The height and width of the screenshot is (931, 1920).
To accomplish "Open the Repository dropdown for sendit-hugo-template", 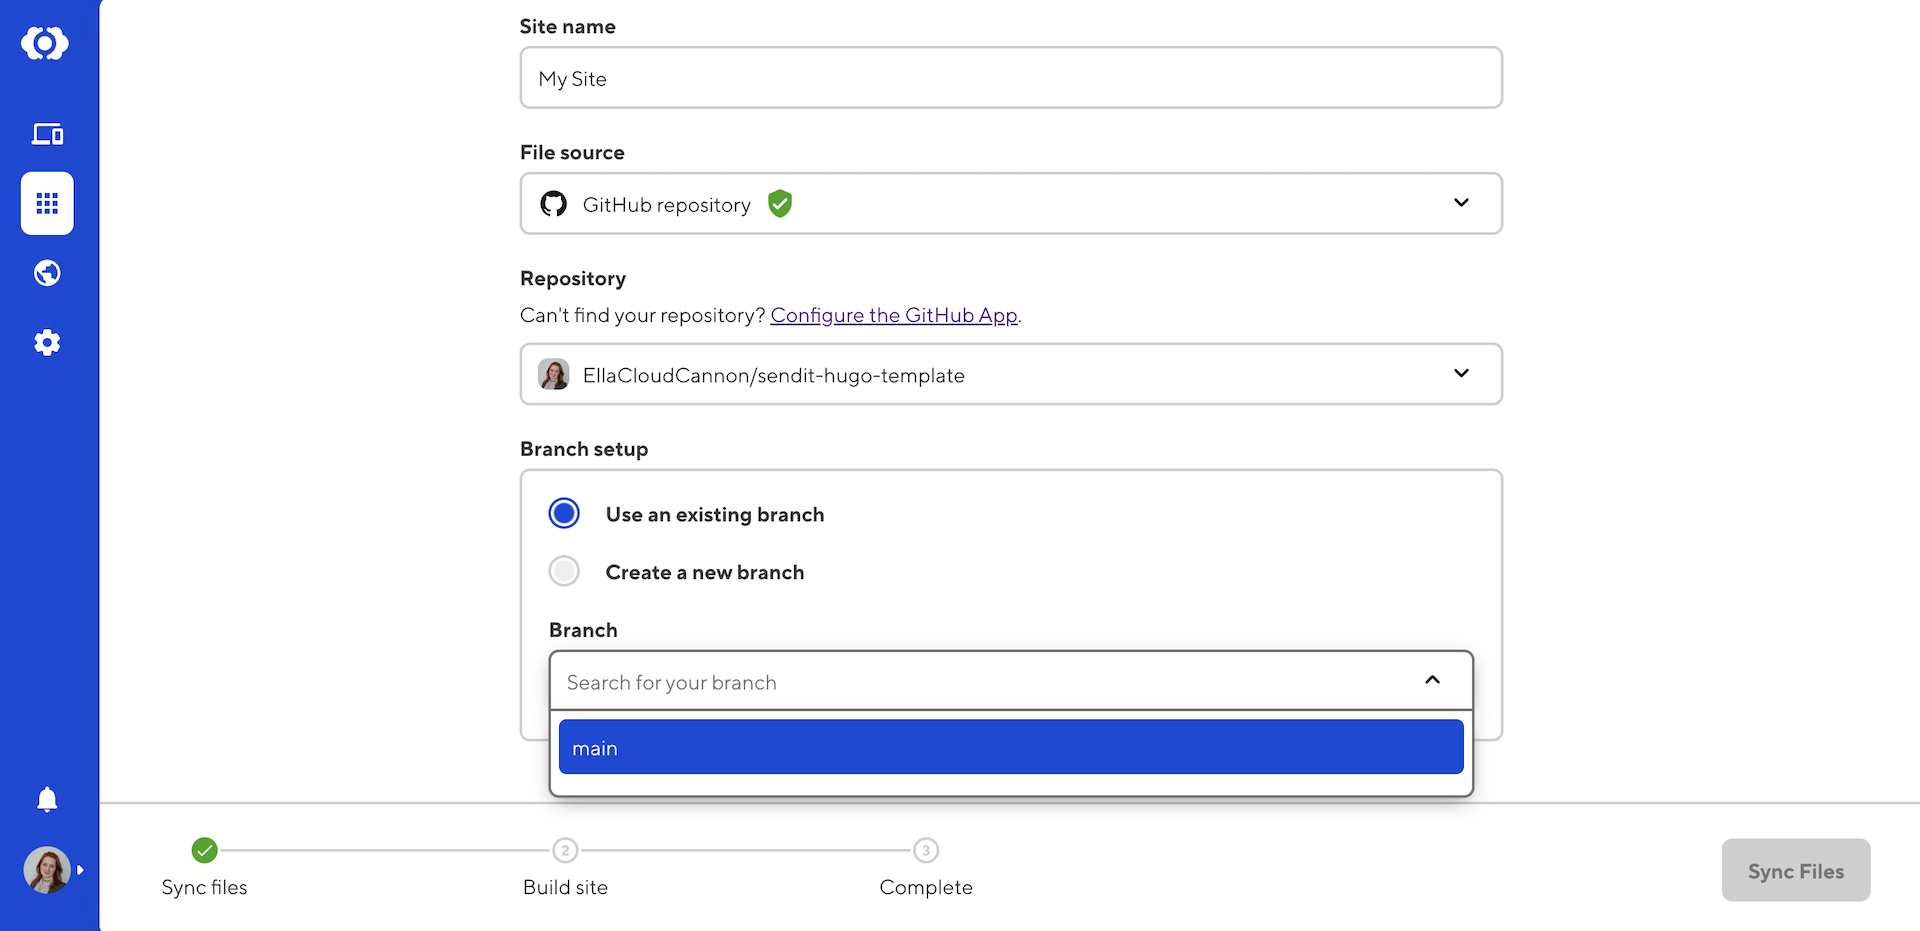I will [x=1010, y=375].
